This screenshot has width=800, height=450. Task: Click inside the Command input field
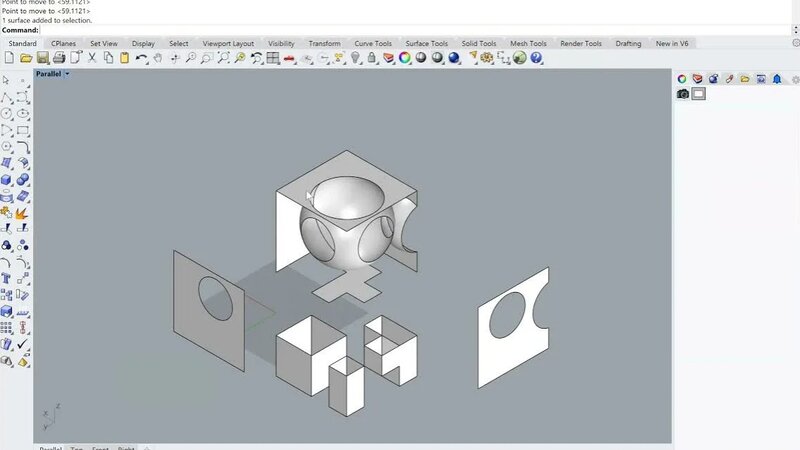point(415,30)
